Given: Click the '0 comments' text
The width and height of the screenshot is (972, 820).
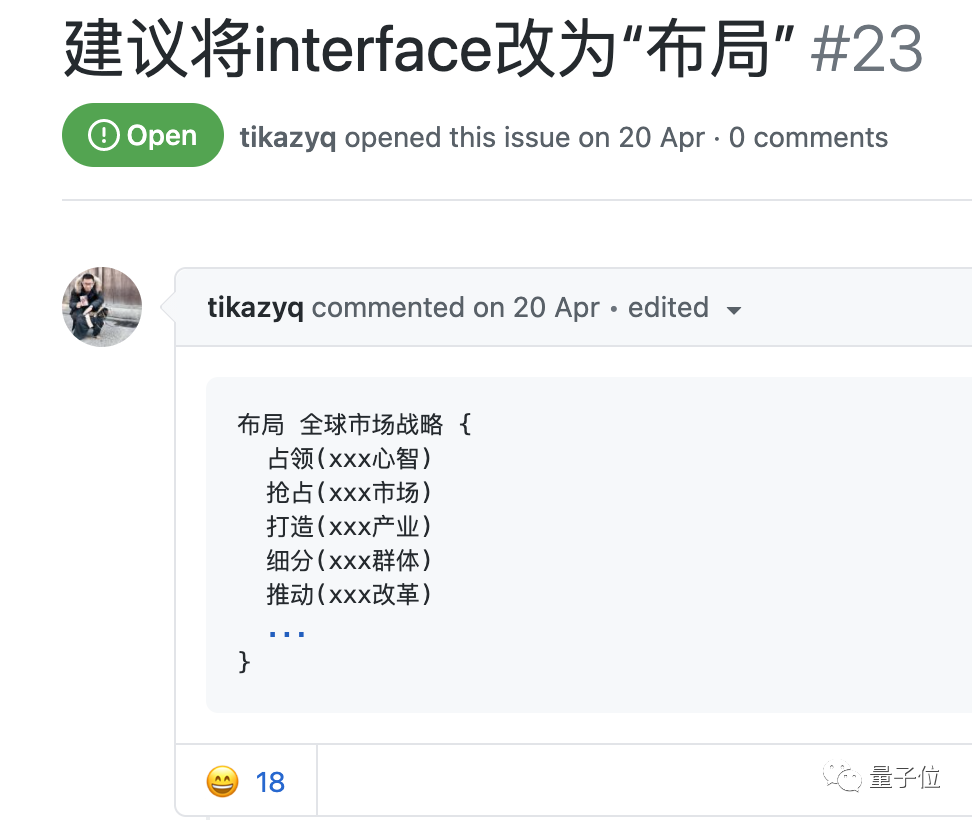Looking at the screenshot, I should (808, 137).
